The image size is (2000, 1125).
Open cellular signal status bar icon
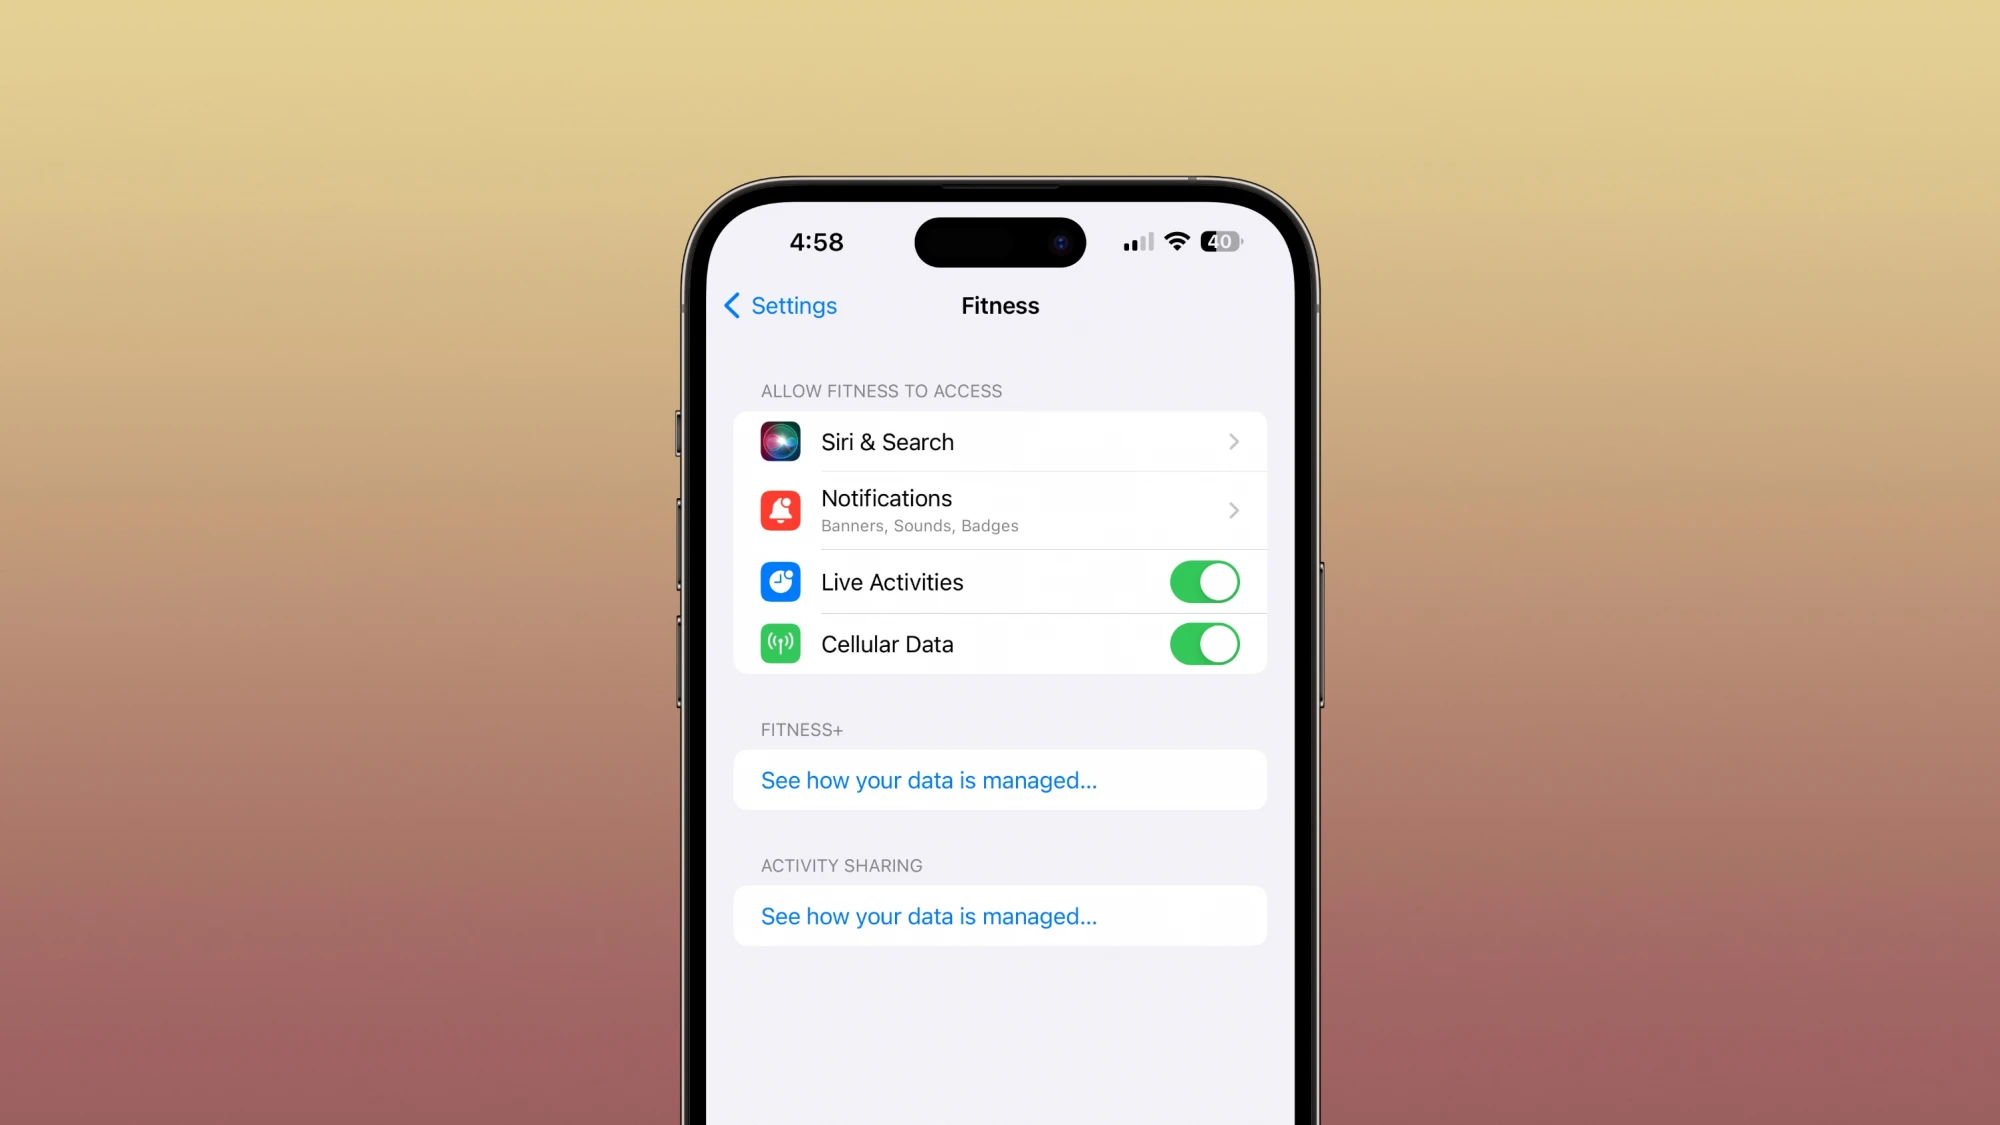point(1133,242)
